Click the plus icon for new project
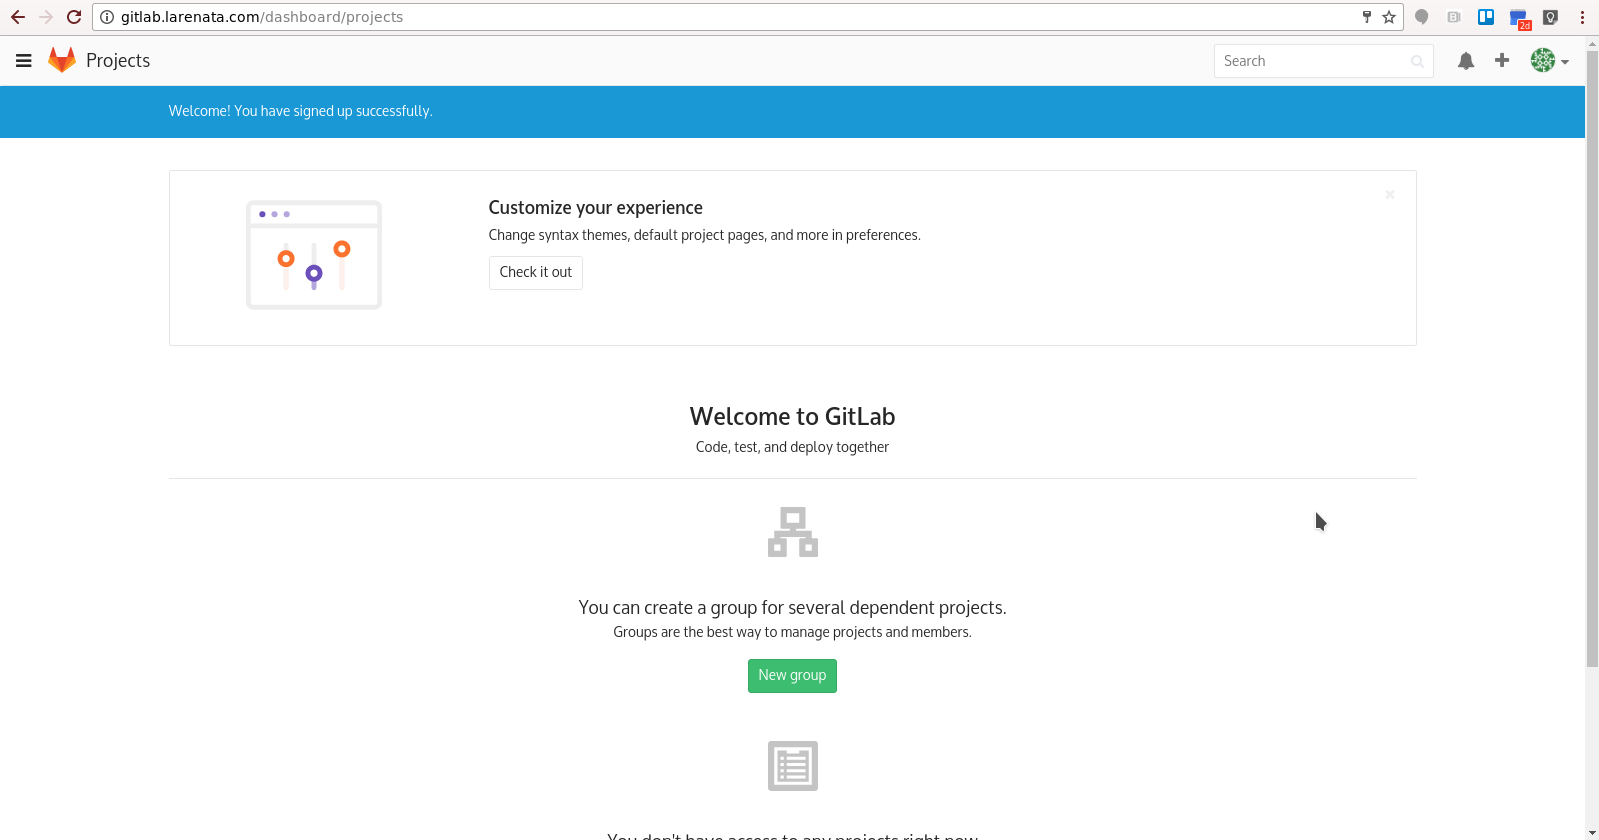The height and width of the screenshot is (840, 1599). point(1502,61)
